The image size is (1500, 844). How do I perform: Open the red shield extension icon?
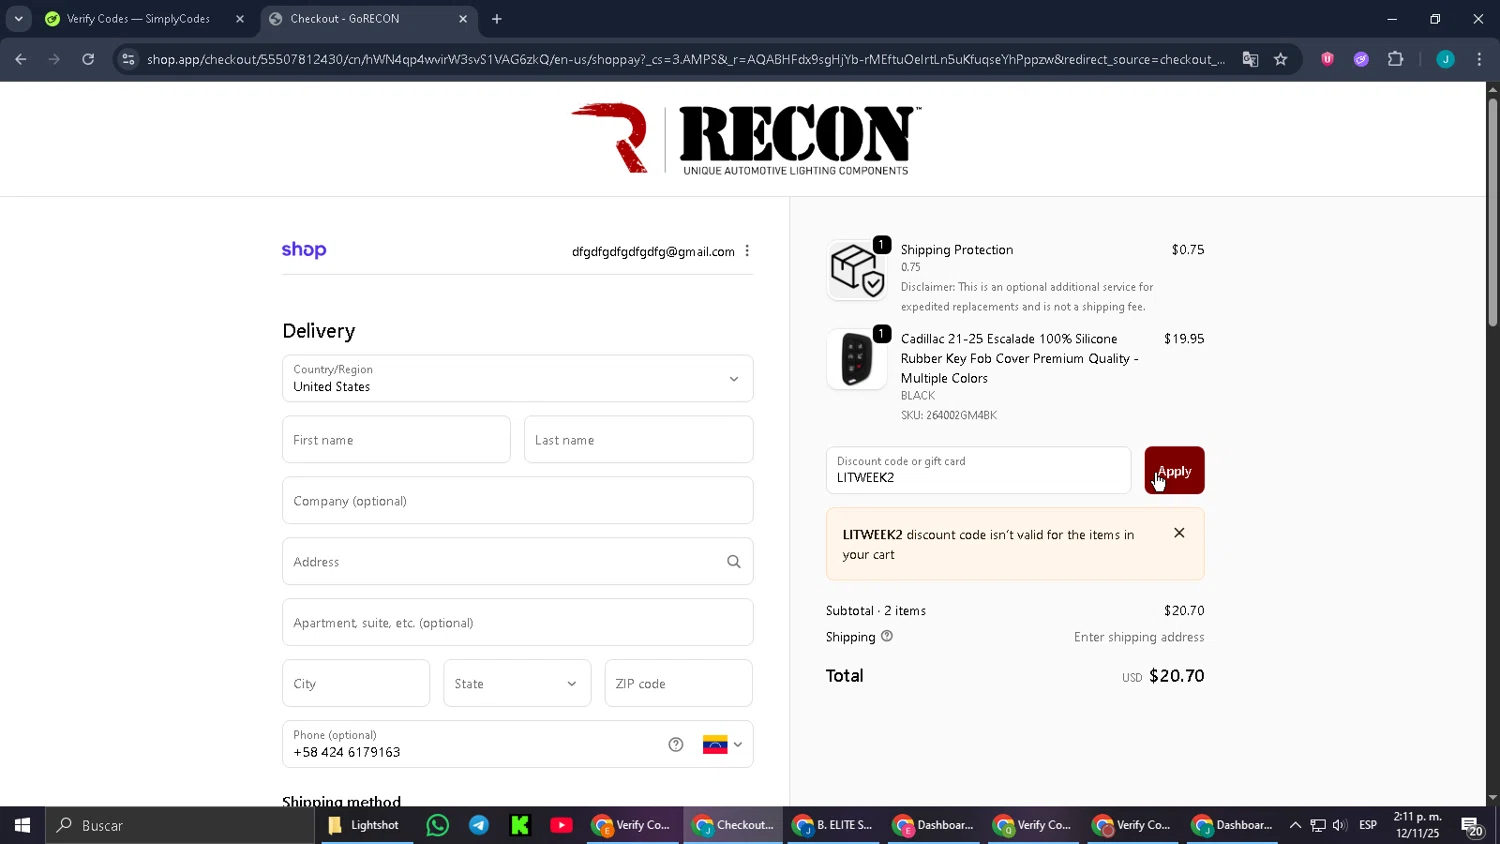1327,59
